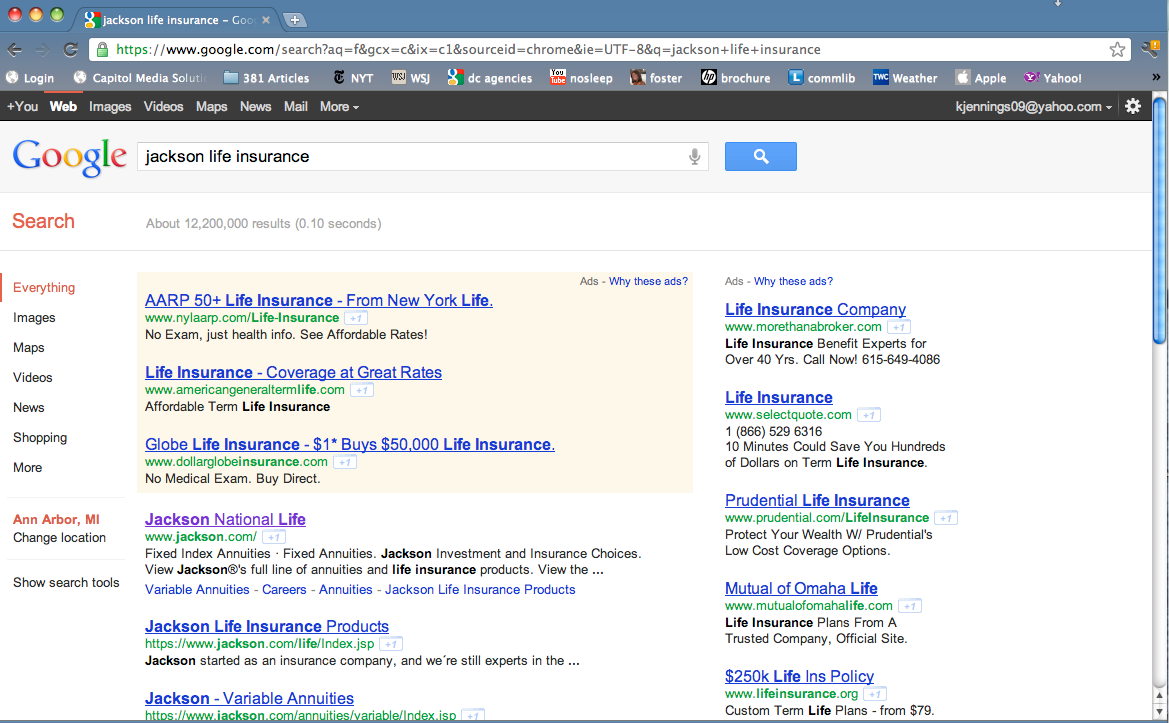
Task: Open Google settings gear icon
Action: 1132,107
